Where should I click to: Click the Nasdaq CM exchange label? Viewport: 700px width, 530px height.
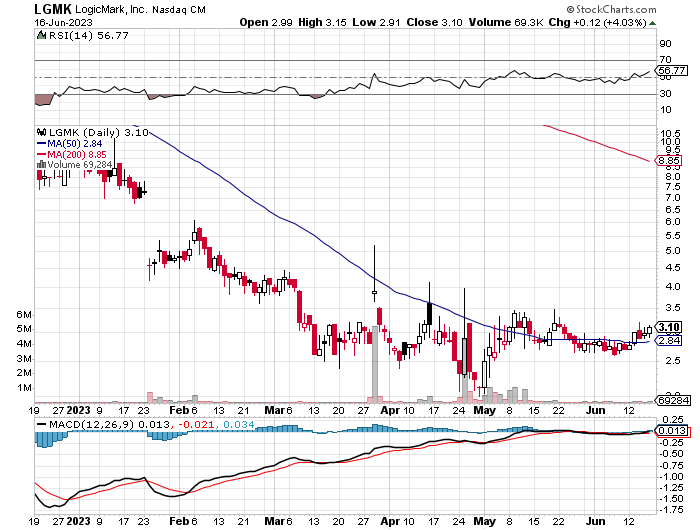tap(179, 9)
